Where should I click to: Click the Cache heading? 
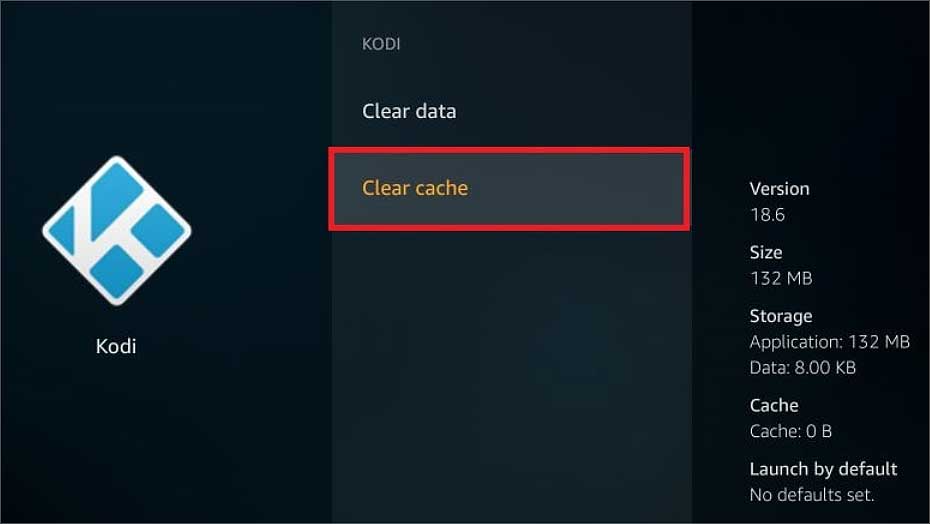pyautogui.click(x=773, y=405)
